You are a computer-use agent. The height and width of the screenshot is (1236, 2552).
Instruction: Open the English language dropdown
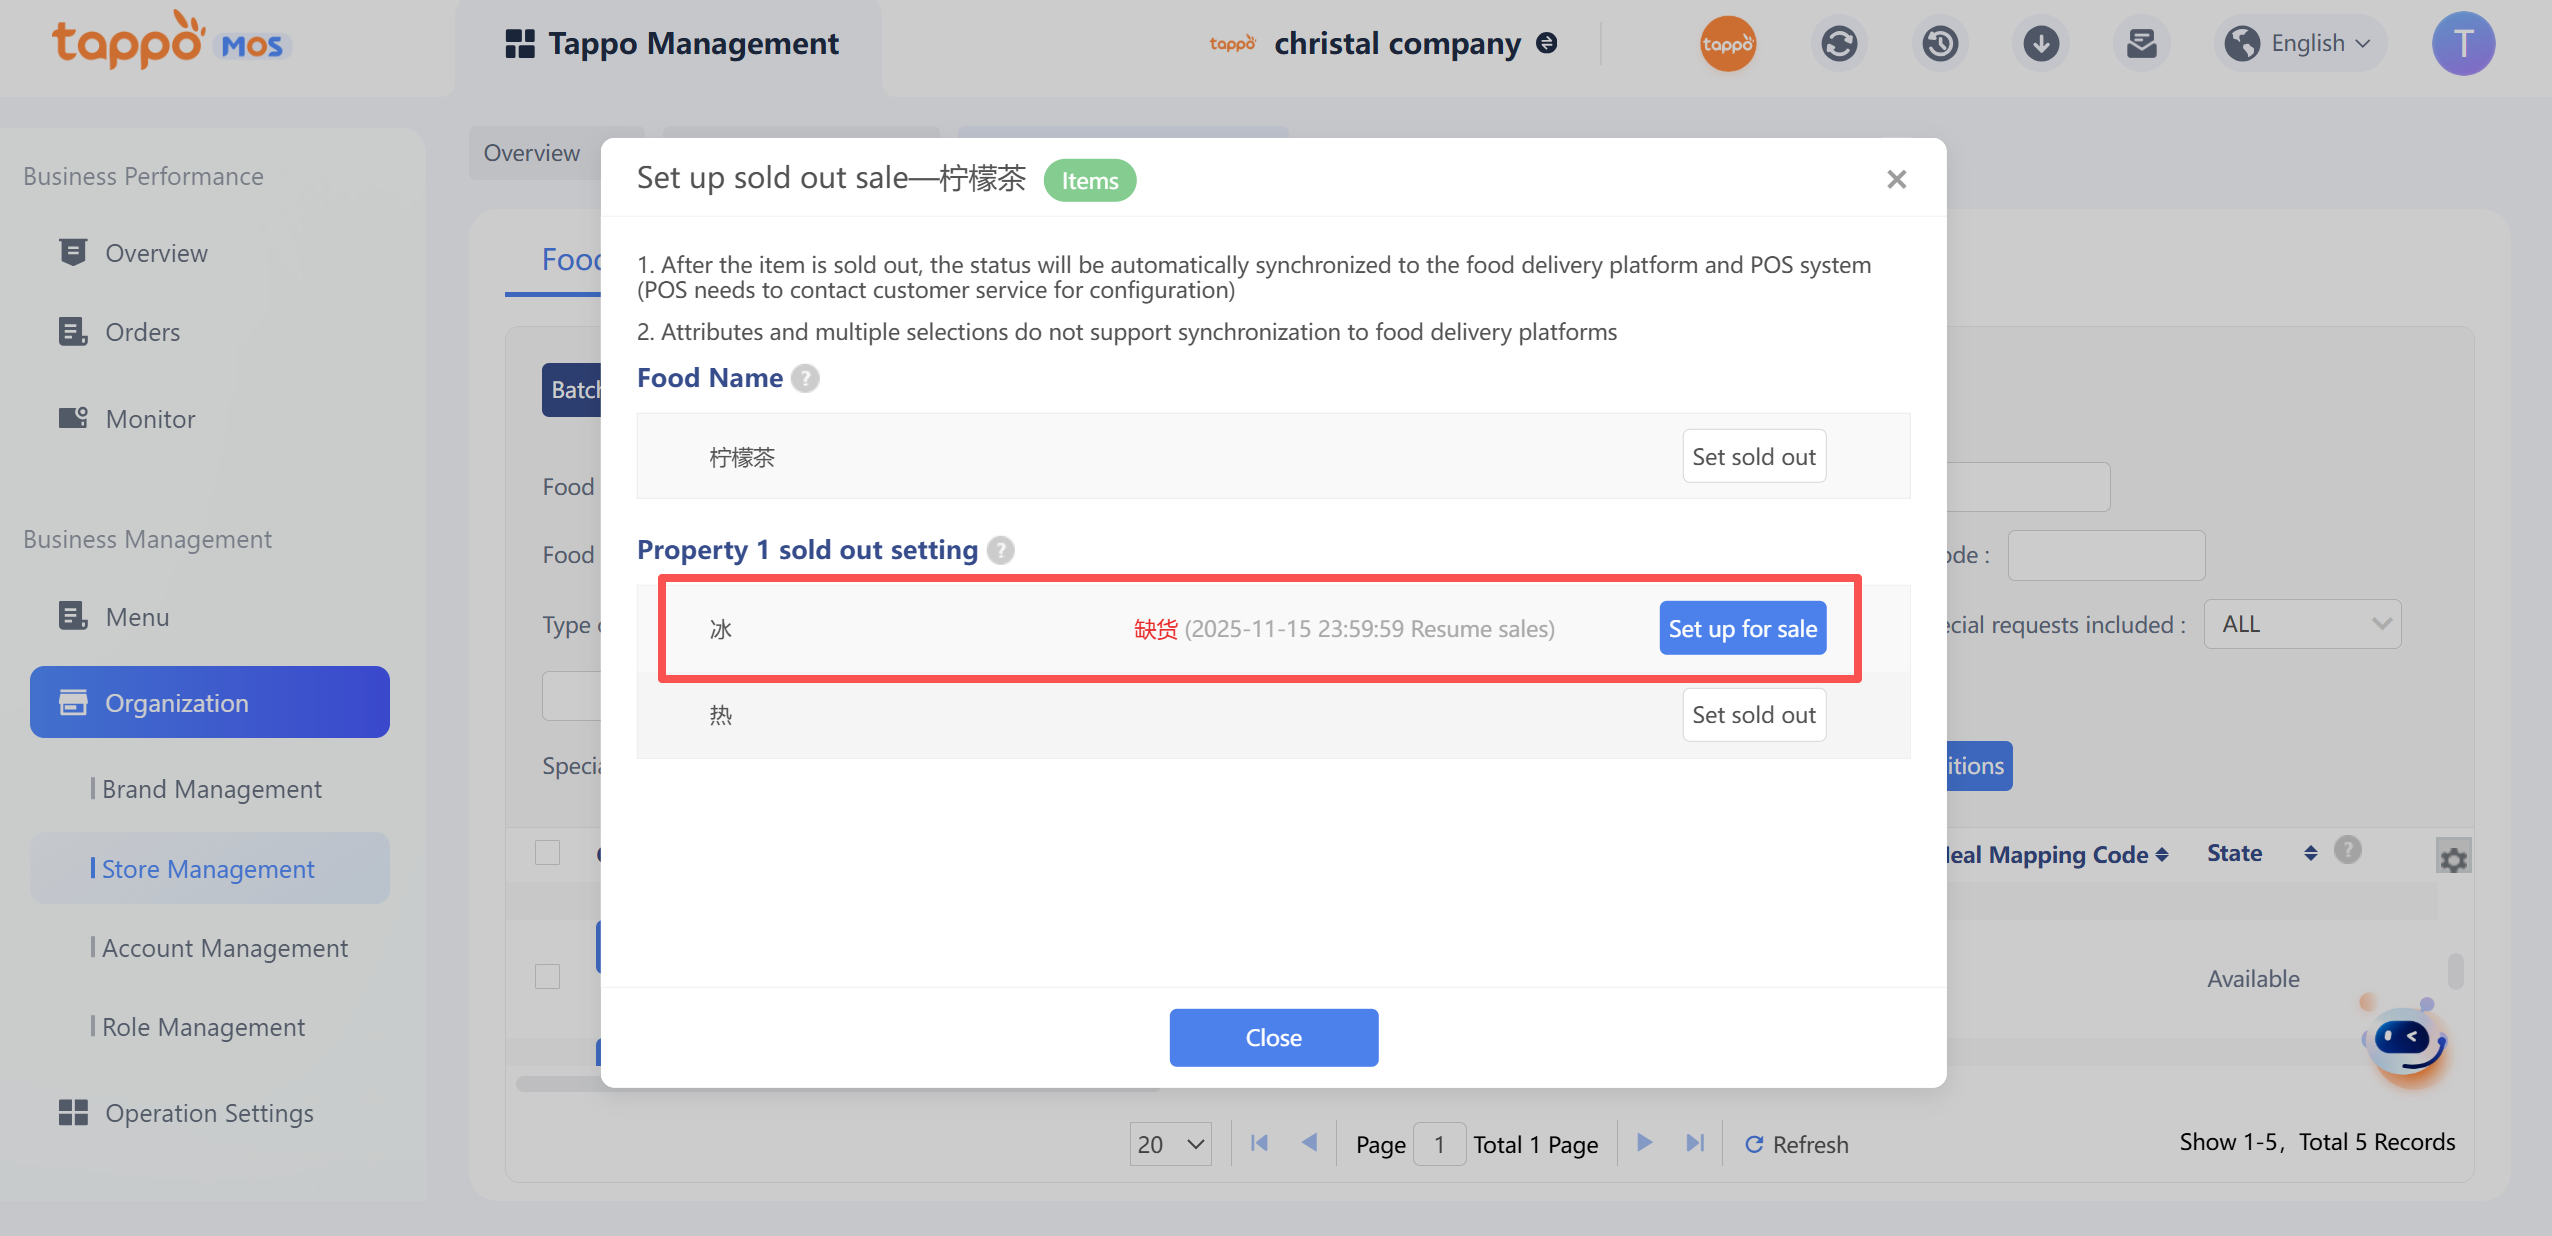click(x=2301, y=44)
